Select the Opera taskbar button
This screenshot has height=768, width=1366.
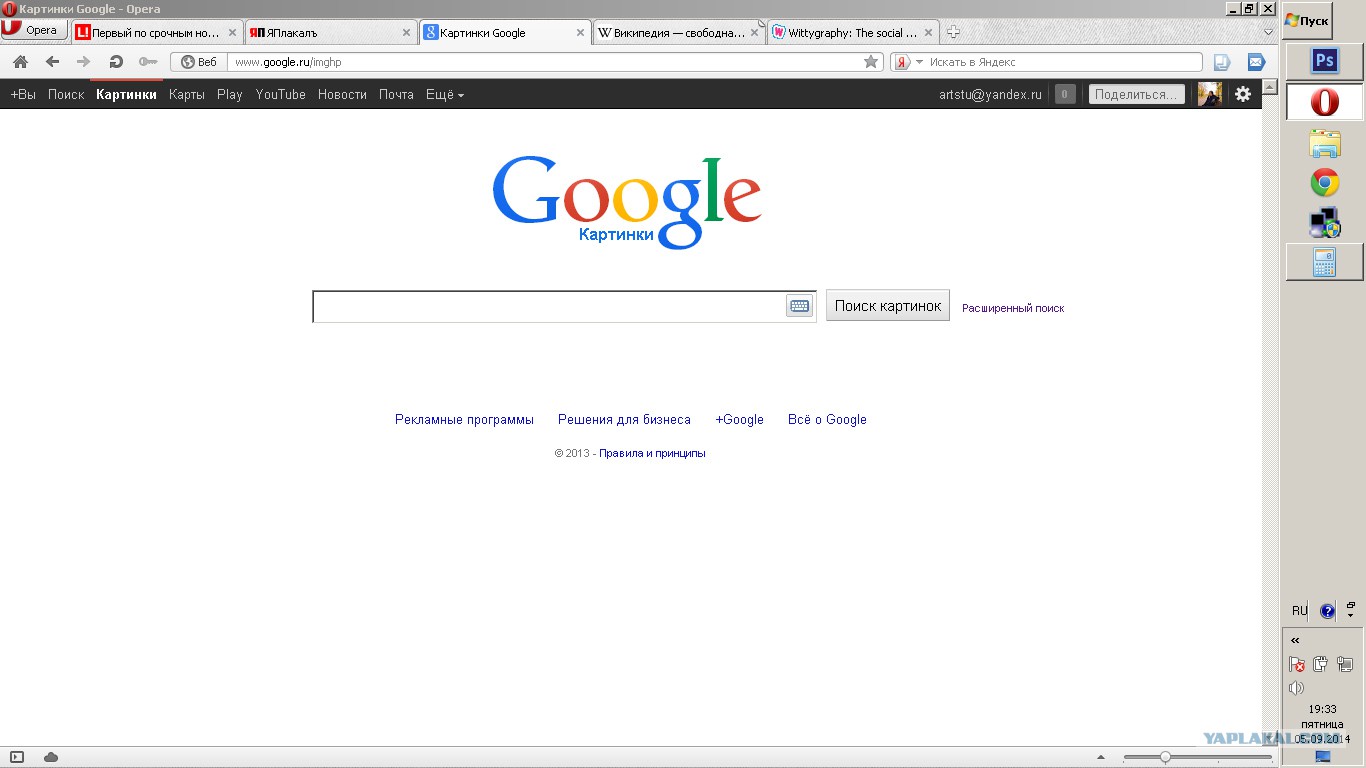coord(1325,102)
